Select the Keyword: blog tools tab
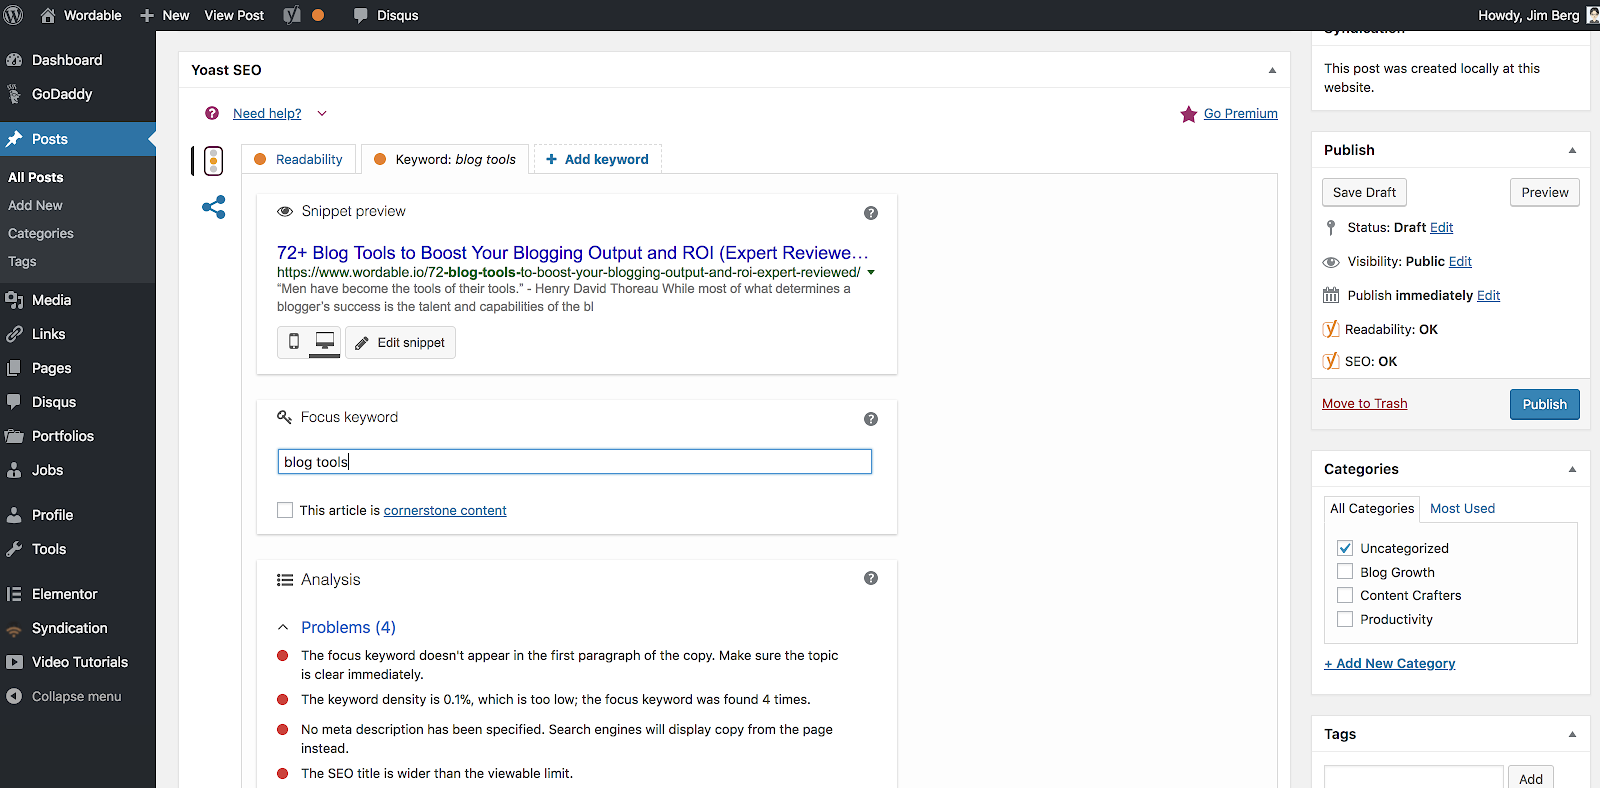 445,159
